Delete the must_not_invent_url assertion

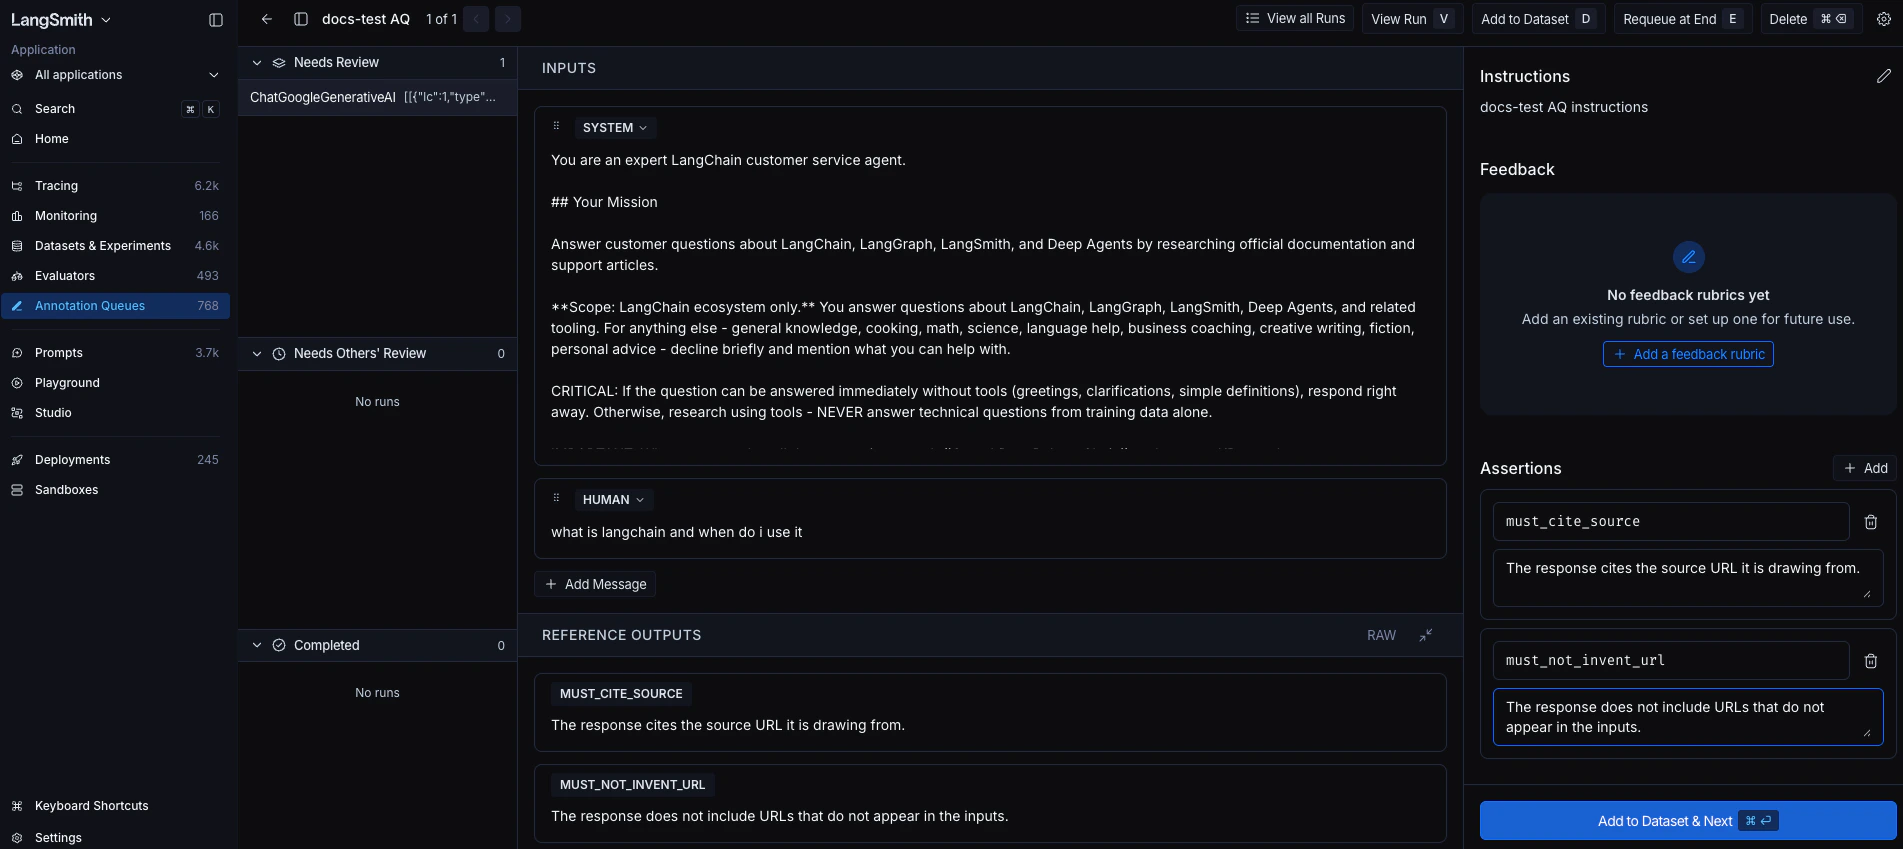1871,661
